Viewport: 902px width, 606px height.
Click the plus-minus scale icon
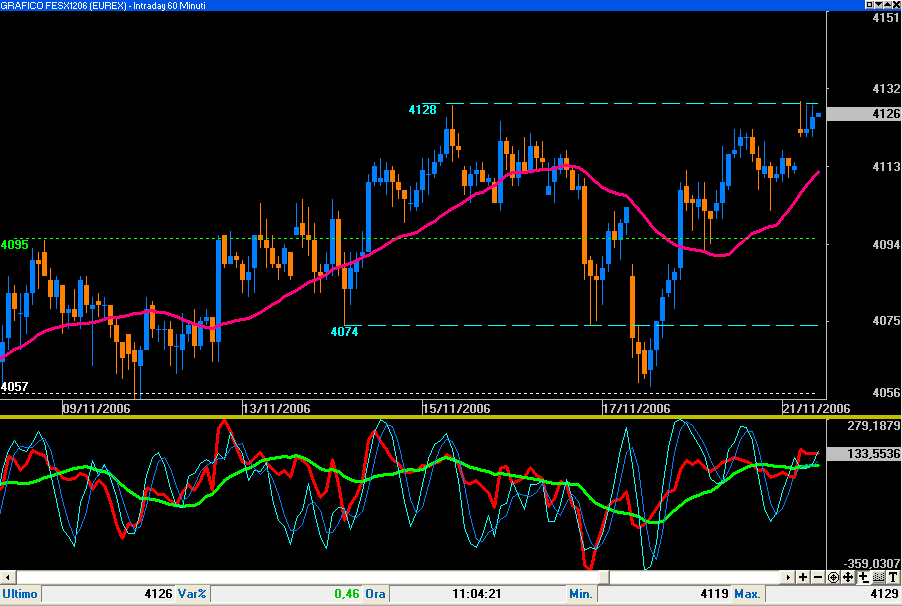tap(863, 578)
